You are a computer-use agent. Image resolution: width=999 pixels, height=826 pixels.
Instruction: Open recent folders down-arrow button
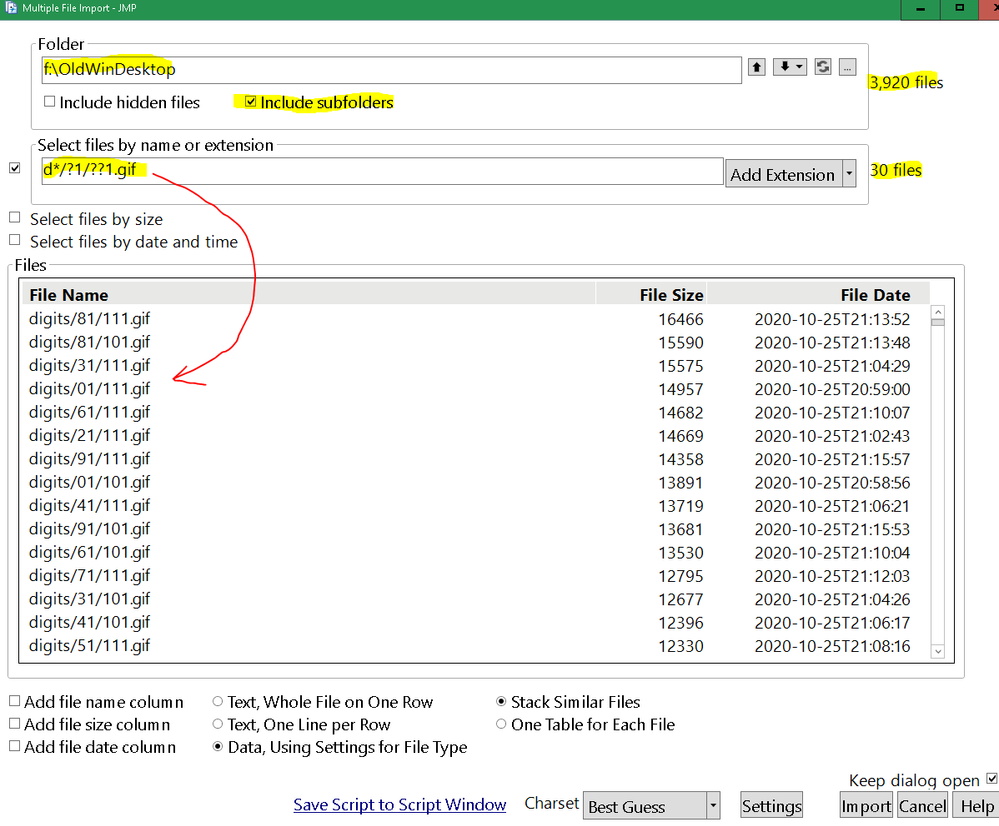pos(790,67)
